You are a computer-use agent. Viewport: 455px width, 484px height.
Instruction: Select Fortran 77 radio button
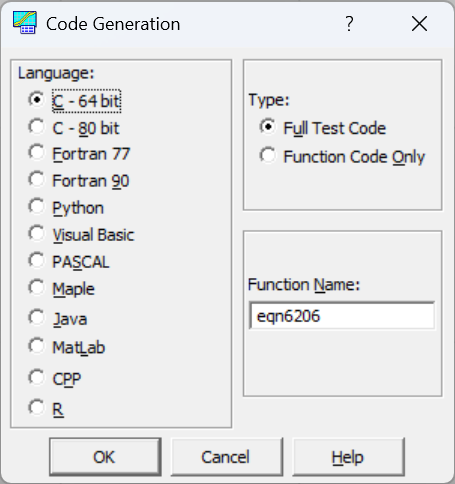pyautogui.click(x=79, y=154)
